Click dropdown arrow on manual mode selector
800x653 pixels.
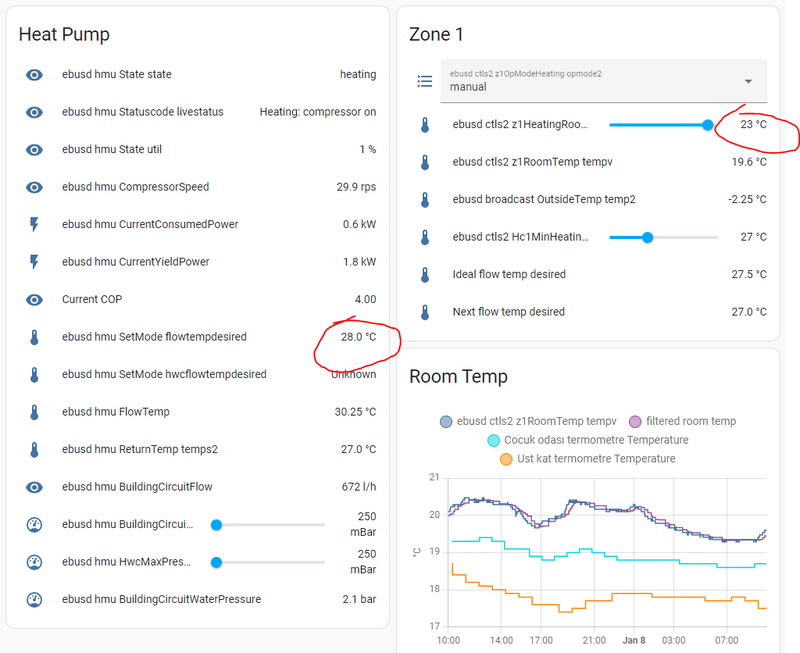(748, 81)
